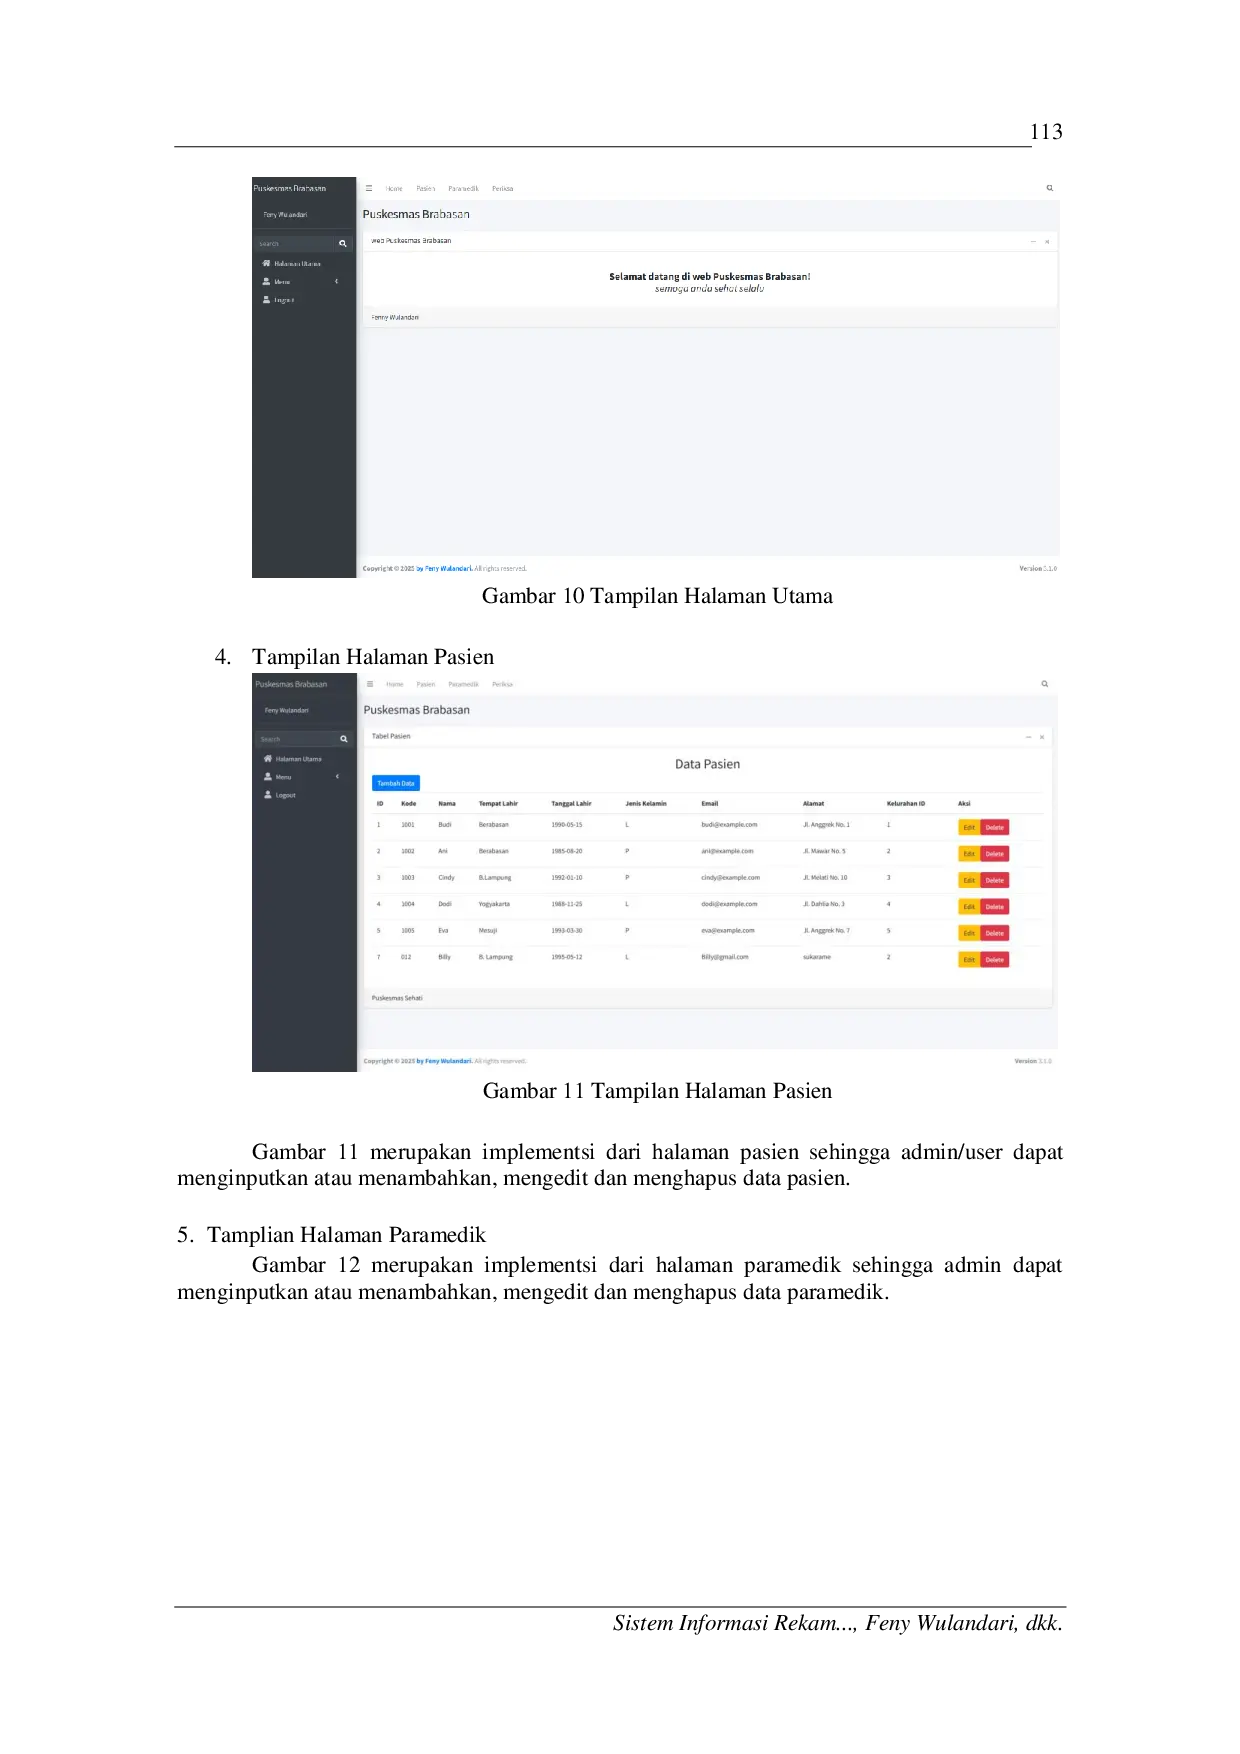Click Logout in Halaman Pasien screenshot sidebar

[285, 795]
